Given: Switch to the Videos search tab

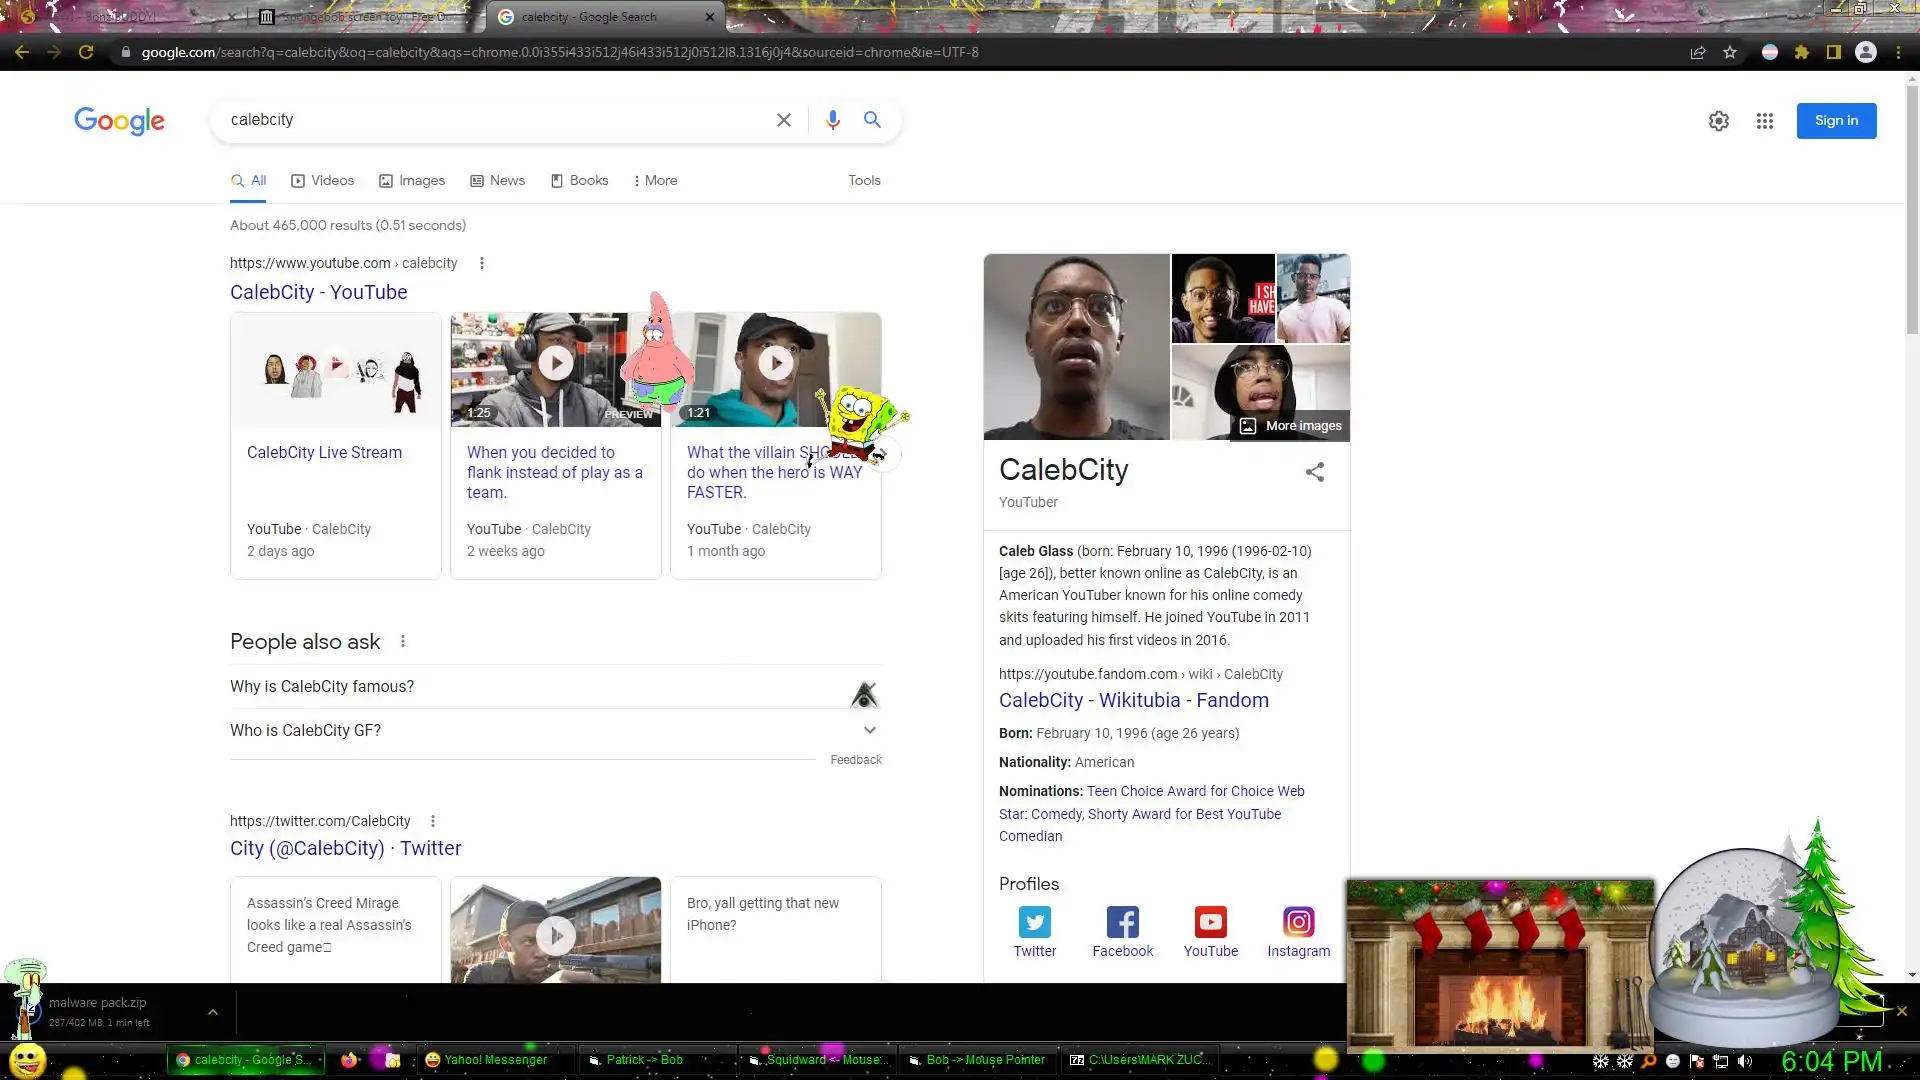Looking at the screenshot, I should point(322,181).
